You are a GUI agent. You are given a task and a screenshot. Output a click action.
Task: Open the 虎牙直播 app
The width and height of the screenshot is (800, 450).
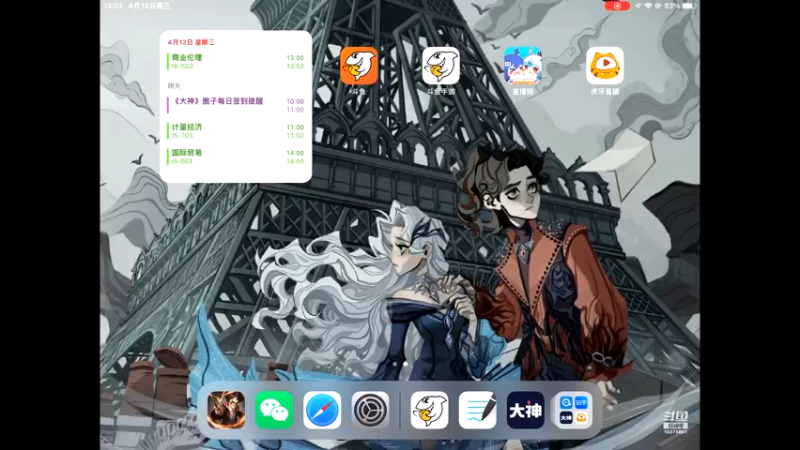[605, 66]
